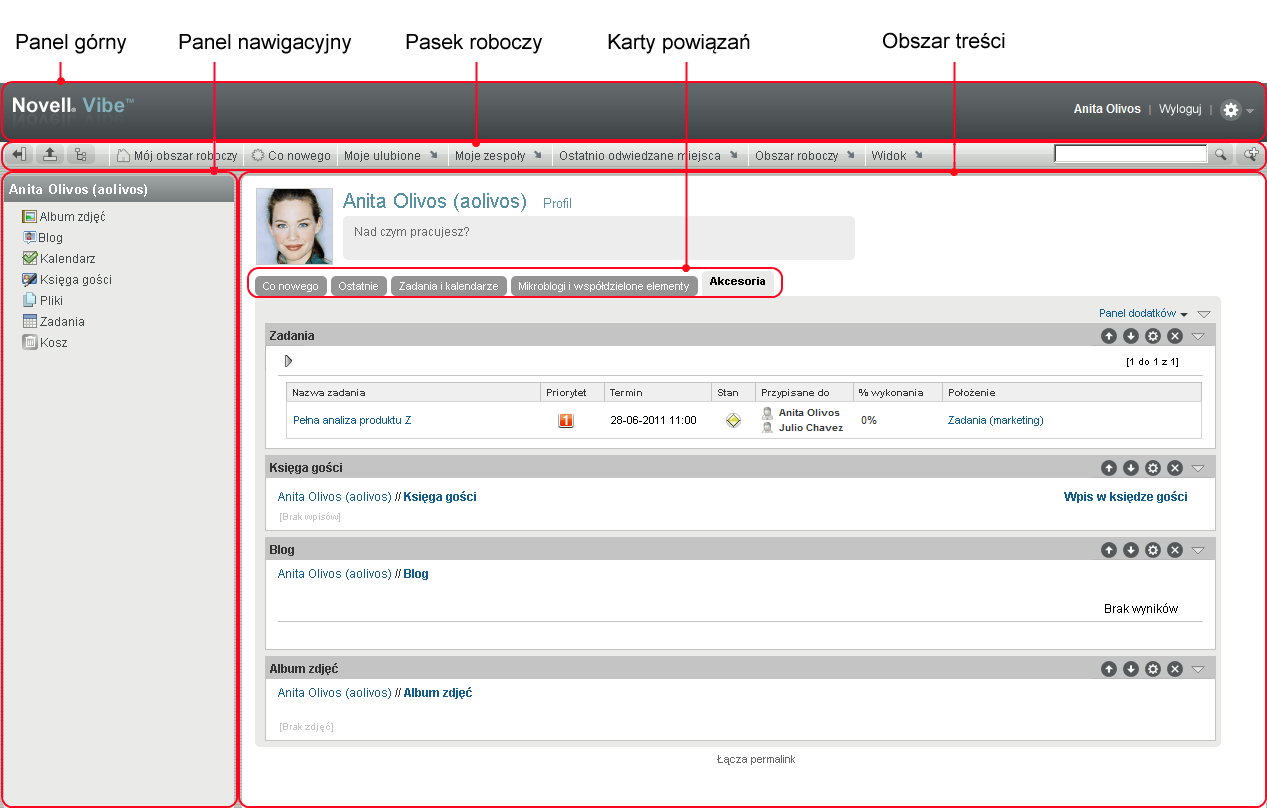This screenshot has width=1267, height=808.
Task: Move the Album zdjęć accessory up
Action: (x=1108, y=669)
